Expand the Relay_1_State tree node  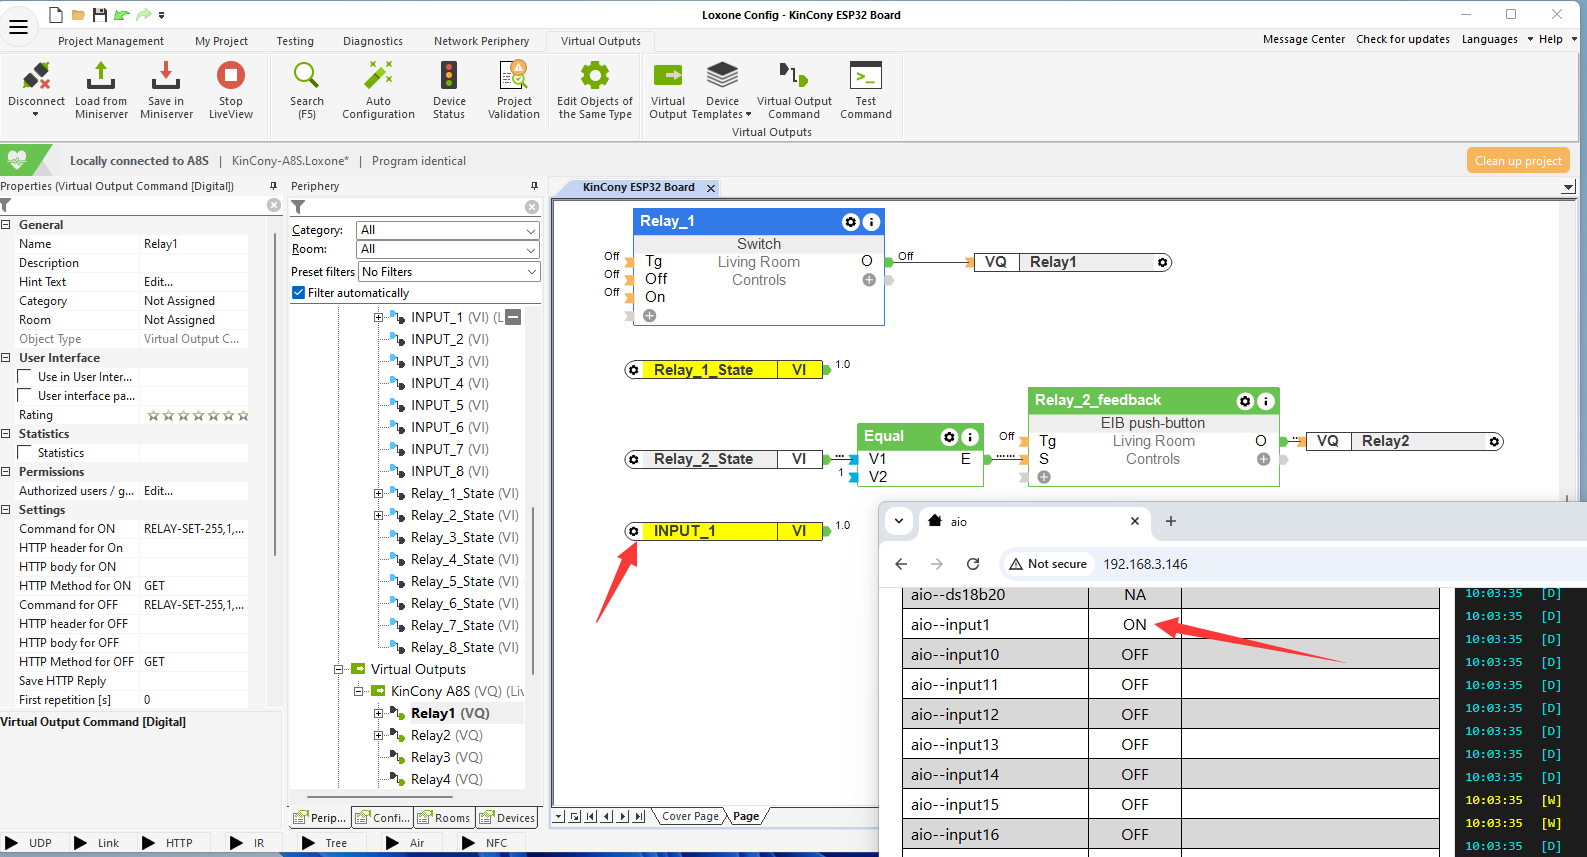[x=379, y=494]
